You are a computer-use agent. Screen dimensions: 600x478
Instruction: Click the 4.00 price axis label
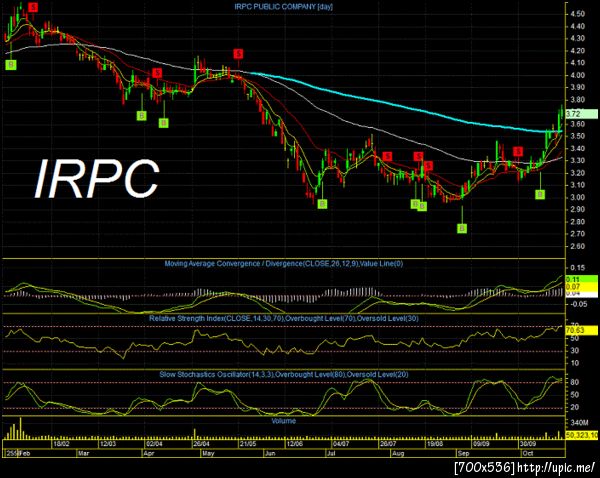click(x=577, y=75)
